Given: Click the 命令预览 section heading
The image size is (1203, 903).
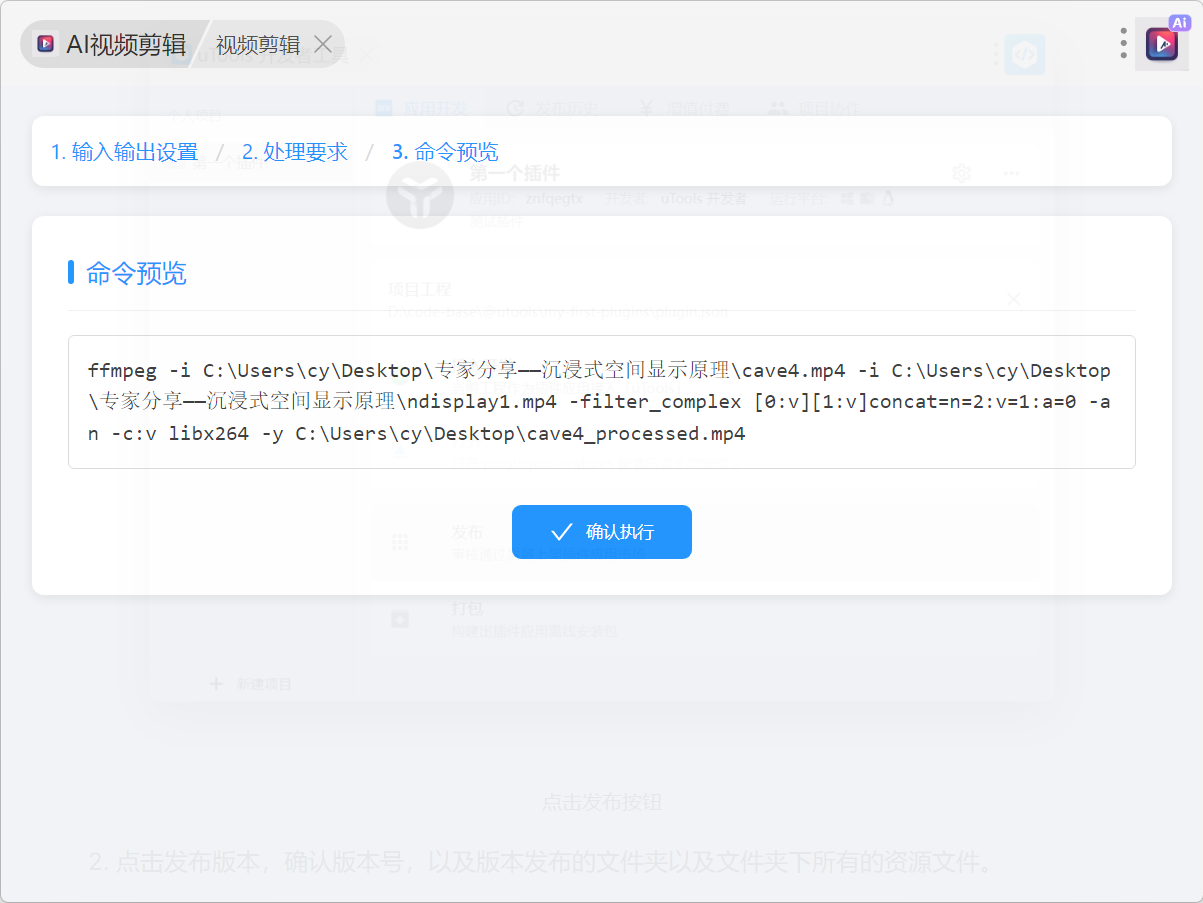Looking at the screenshot, I should [x=136, y=273].
